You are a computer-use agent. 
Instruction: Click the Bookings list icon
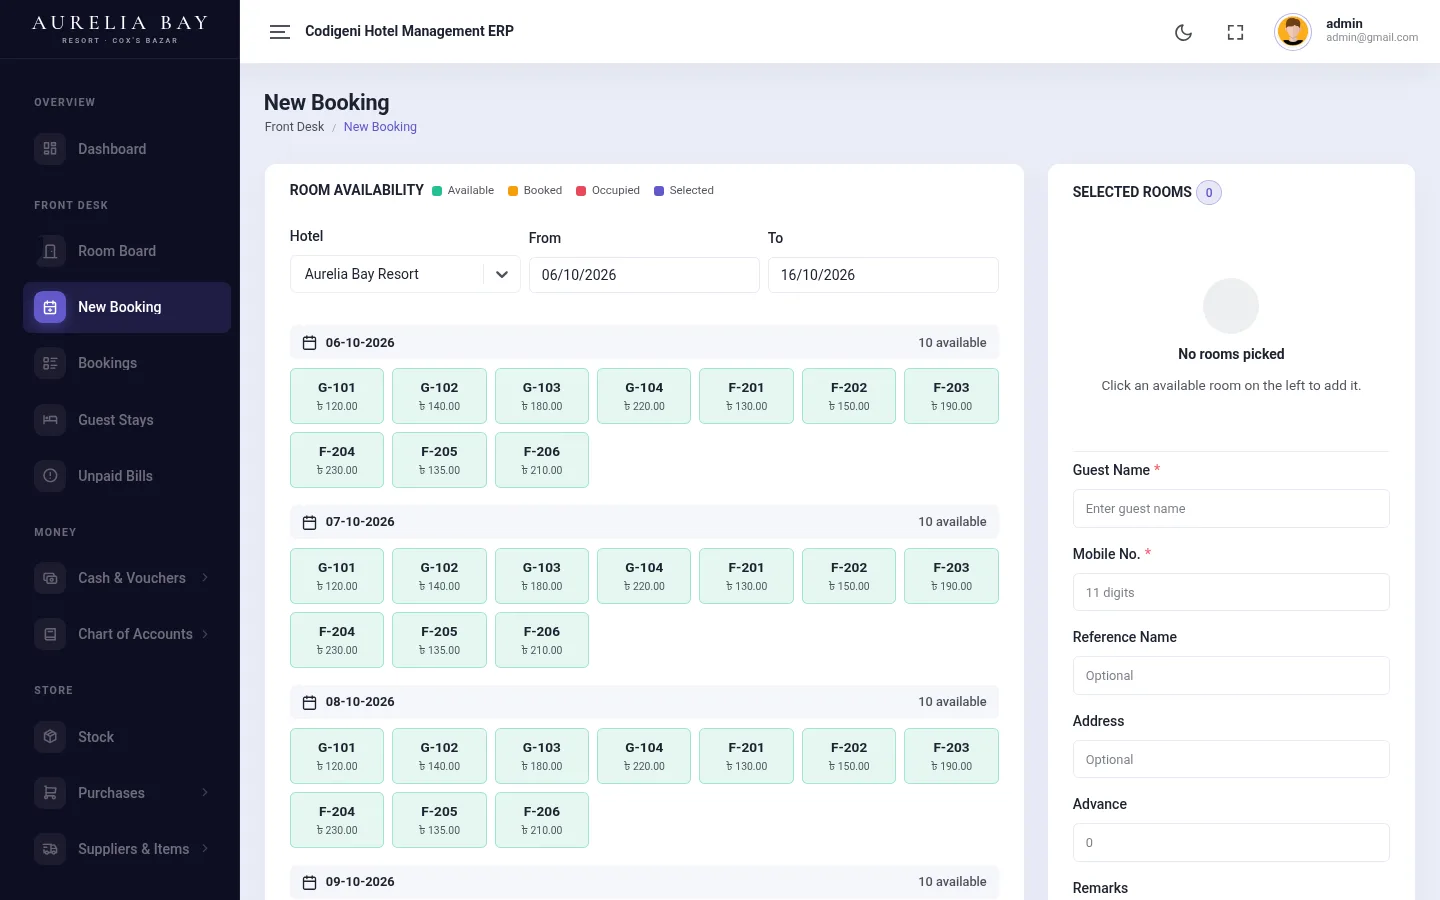coord(50,363)
